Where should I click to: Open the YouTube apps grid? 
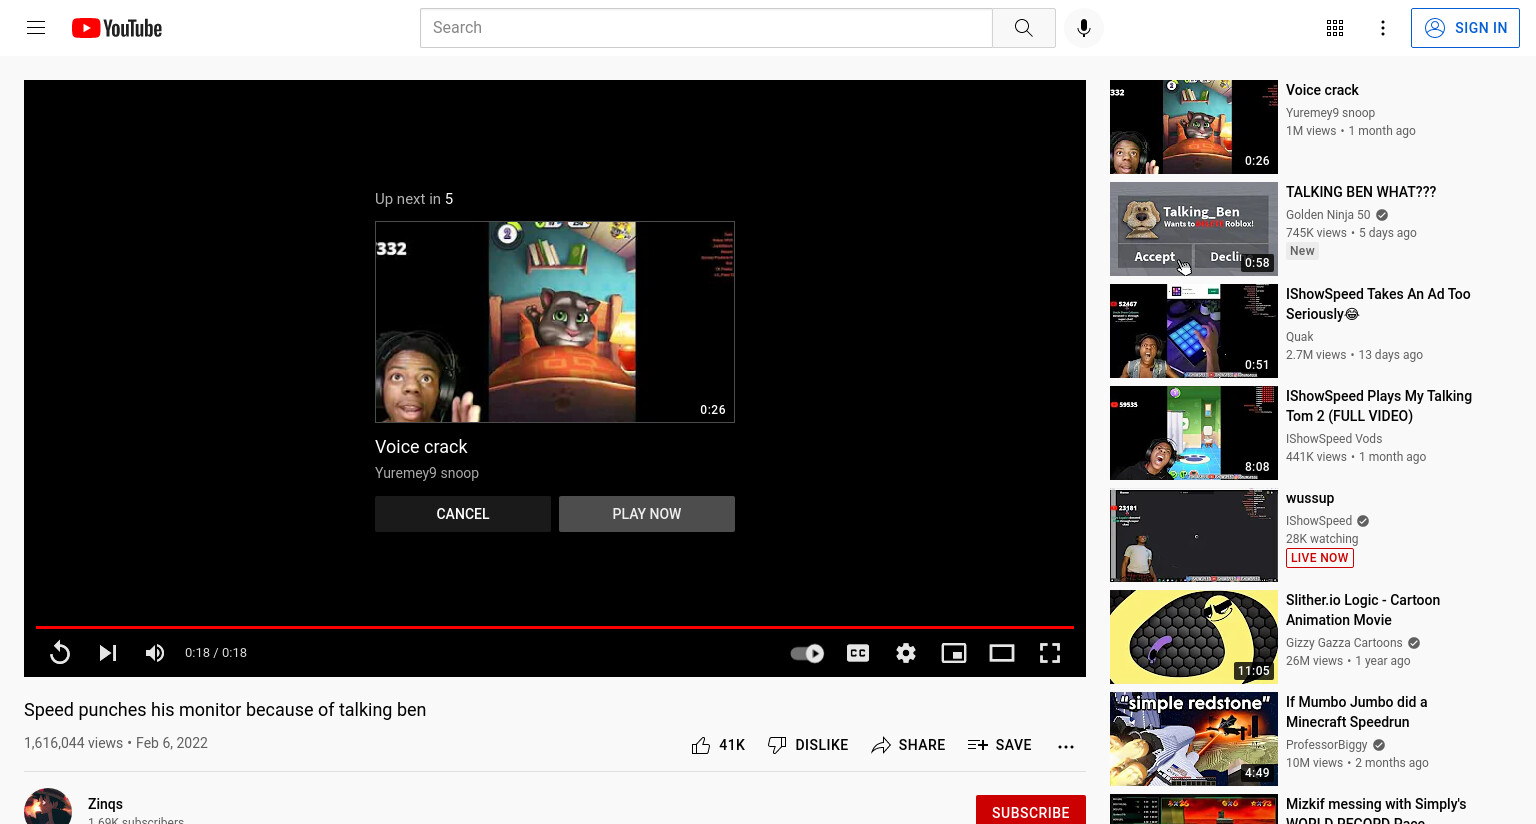tap(1335, 28)
